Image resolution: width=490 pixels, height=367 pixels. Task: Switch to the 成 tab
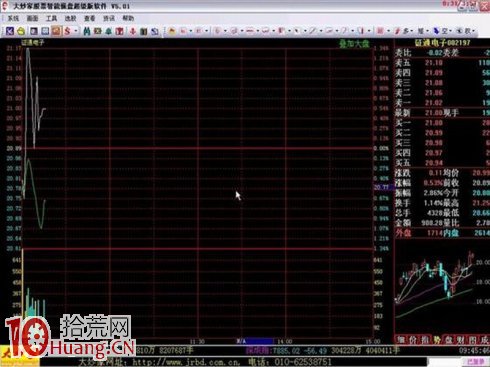pyautogui.click(x=484, y=340)
